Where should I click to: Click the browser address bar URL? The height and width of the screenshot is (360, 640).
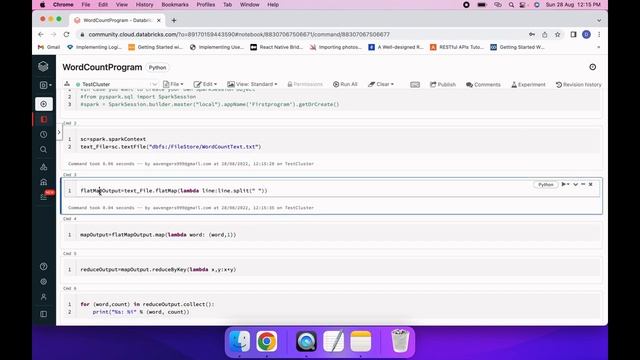click(x=239, y=34)
